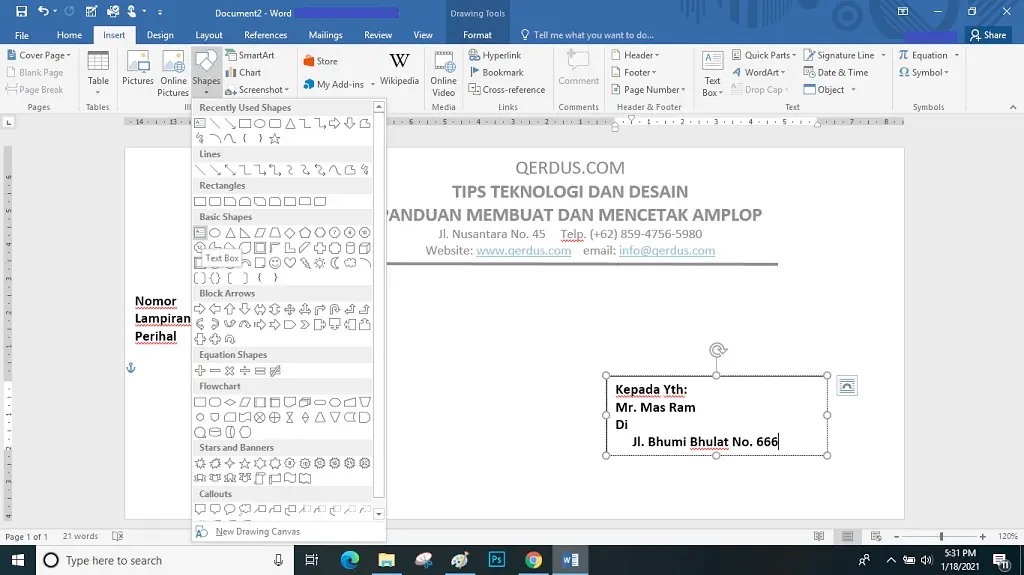The height and width of the screenshot is (575, 1024).
Task: Click the rotate handle above the text box
Action: click(718, 350)
